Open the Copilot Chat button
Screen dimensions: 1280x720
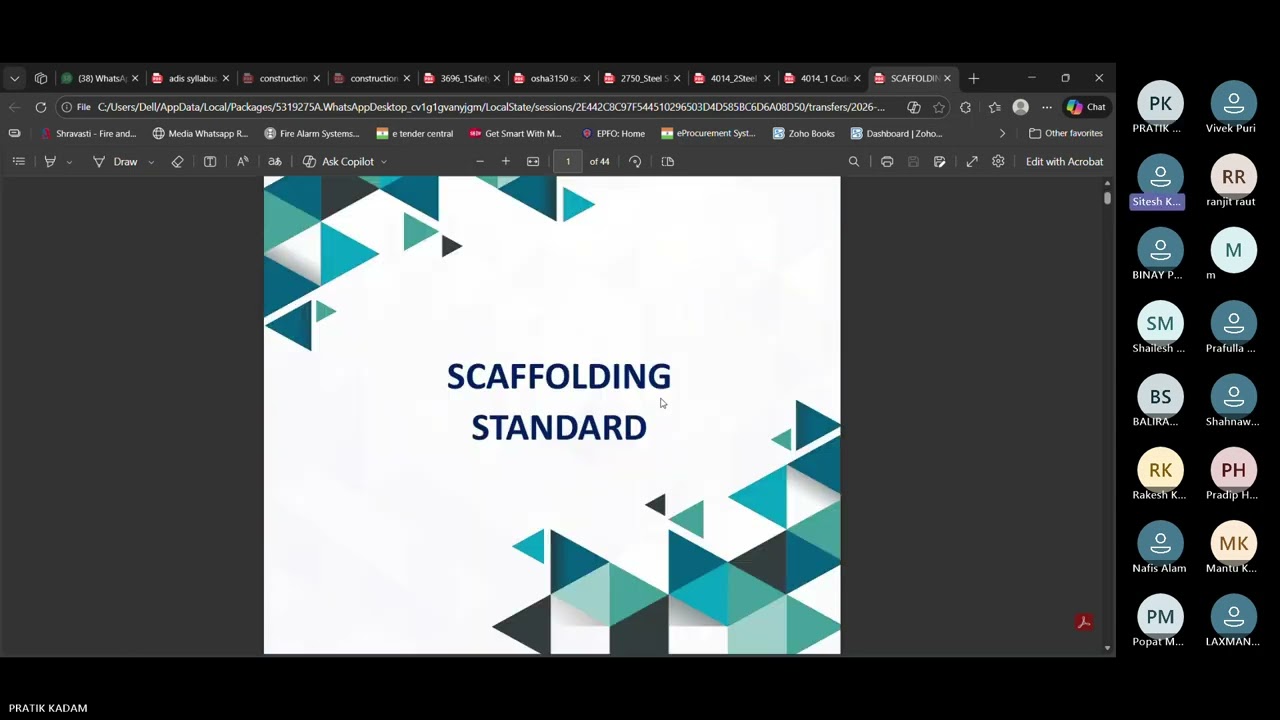point(1087,107)
